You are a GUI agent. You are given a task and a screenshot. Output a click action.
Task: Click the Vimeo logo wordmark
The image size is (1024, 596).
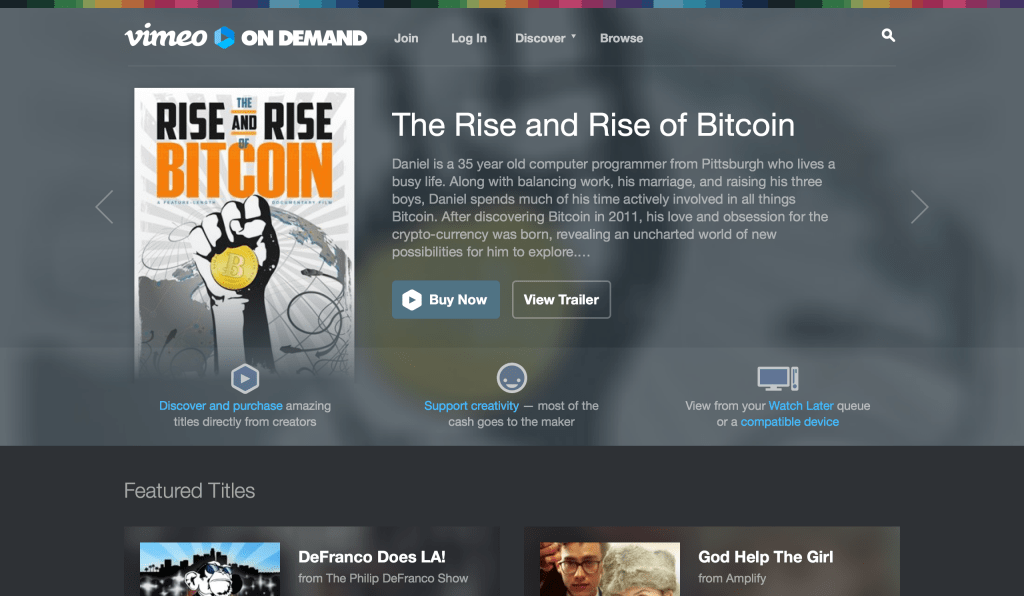(x=166, y=36)
